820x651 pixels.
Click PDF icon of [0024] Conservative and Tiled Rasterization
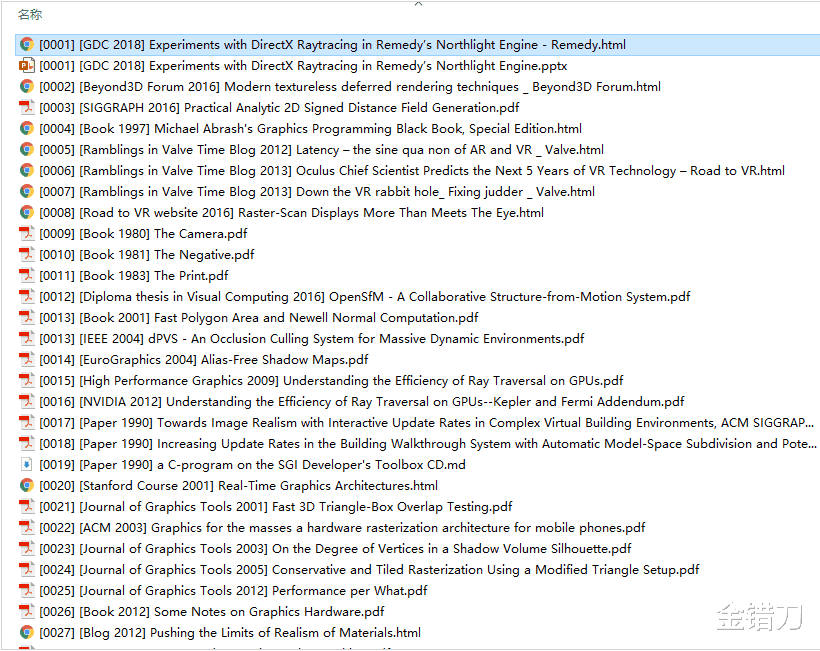tap(27, 569)
